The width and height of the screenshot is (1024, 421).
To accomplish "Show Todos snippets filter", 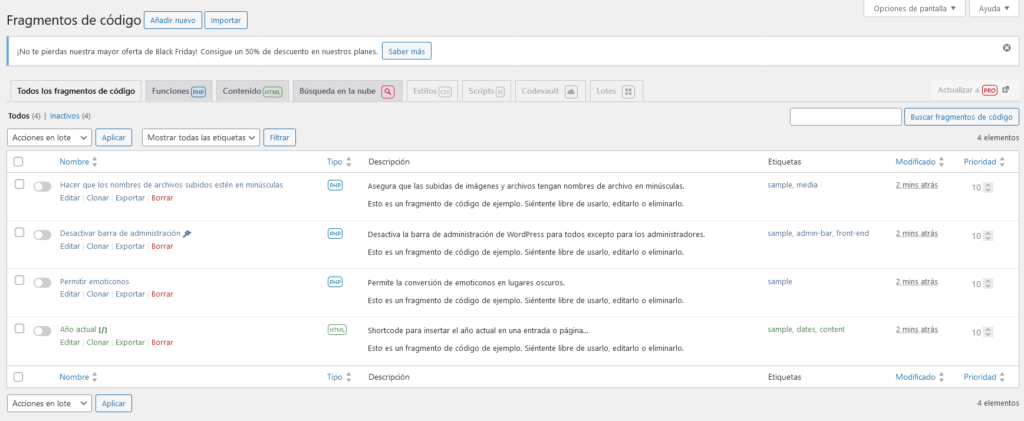I will click(18, 116).
